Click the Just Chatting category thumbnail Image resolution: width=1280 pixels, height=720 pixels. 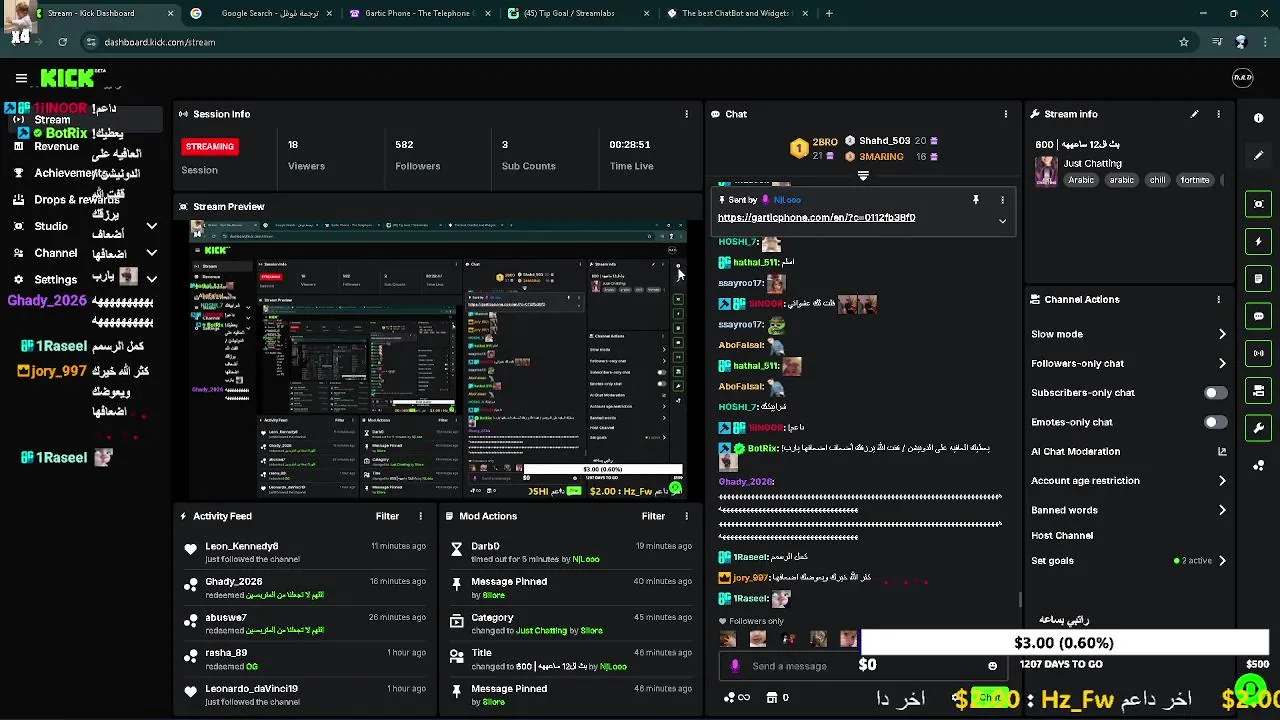click(x=1046, y=171)
